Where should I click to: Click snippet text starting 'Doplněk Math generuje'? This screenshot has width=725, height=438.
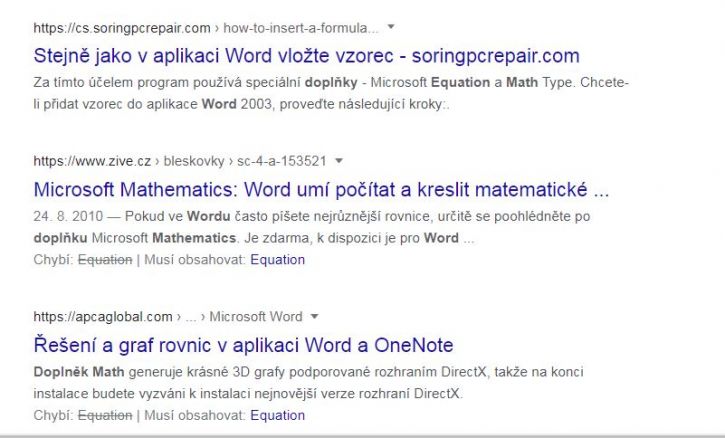click(x=308, y=382)
